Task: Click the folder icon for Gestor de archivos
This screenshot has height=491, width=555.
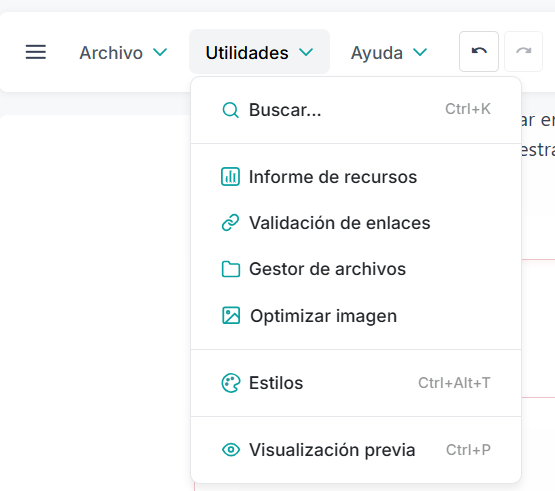Action: point(231,269)
